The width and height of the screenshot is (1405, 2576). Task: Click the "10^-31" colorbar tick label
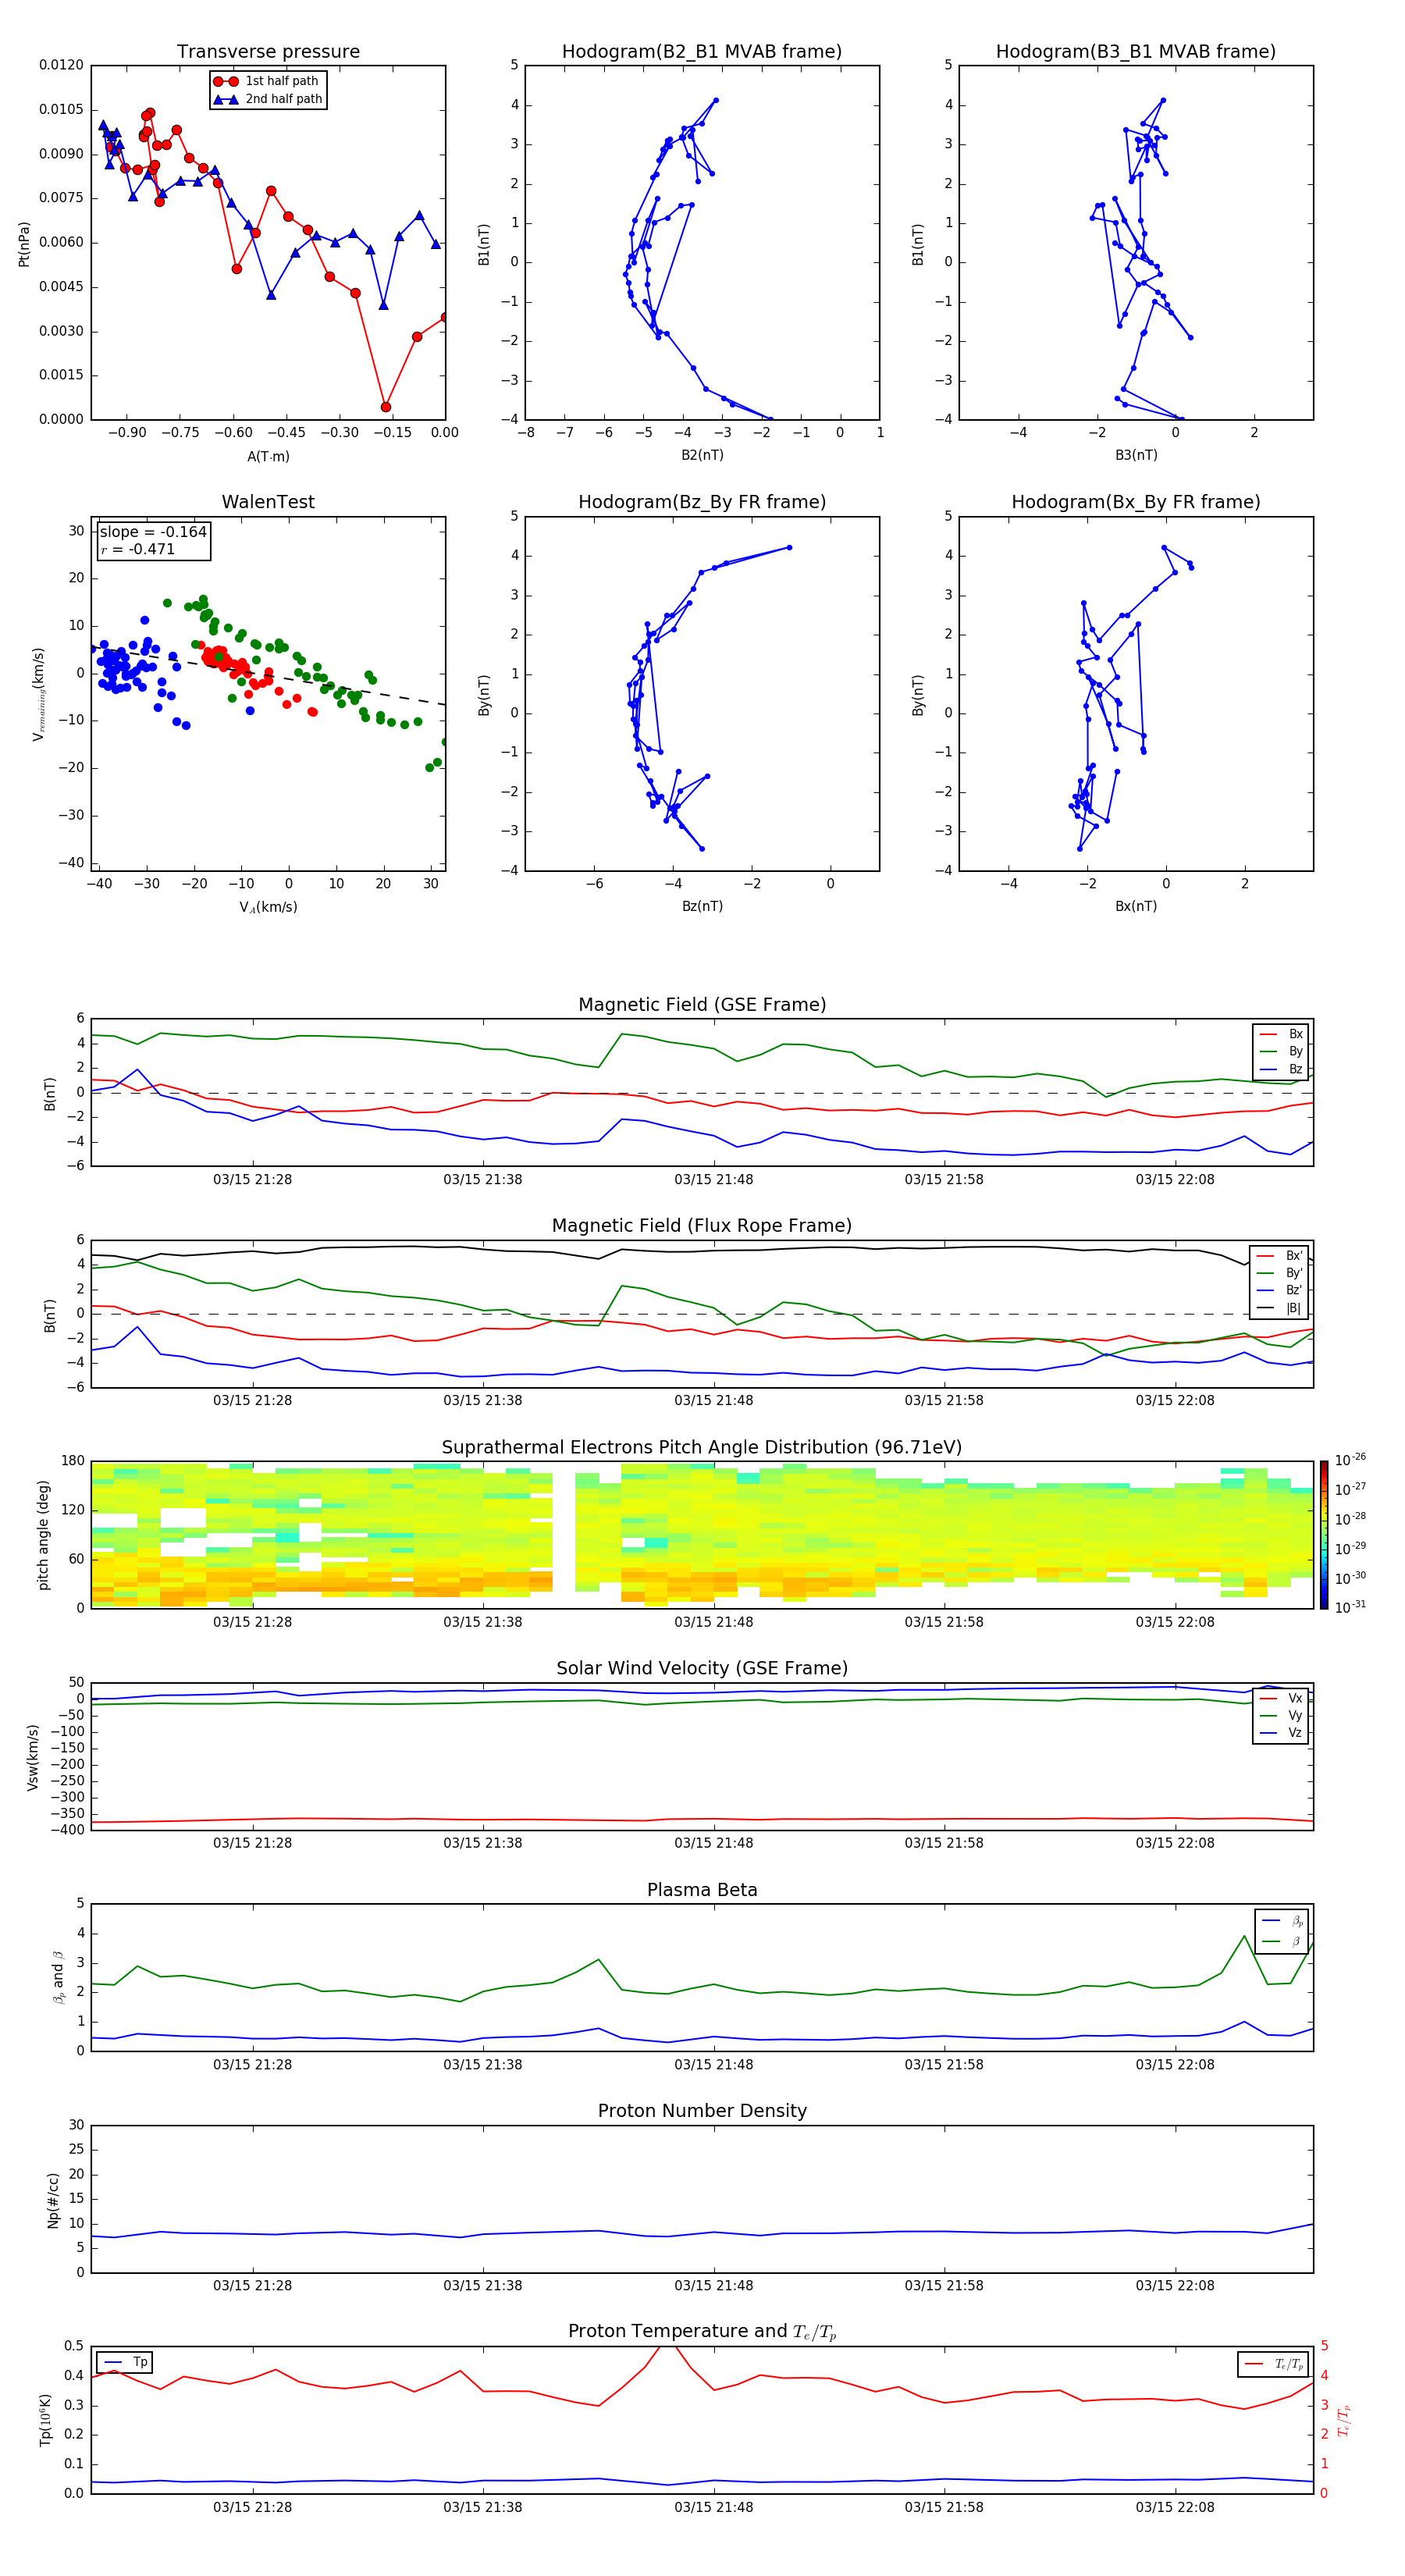(1350, 1607)
